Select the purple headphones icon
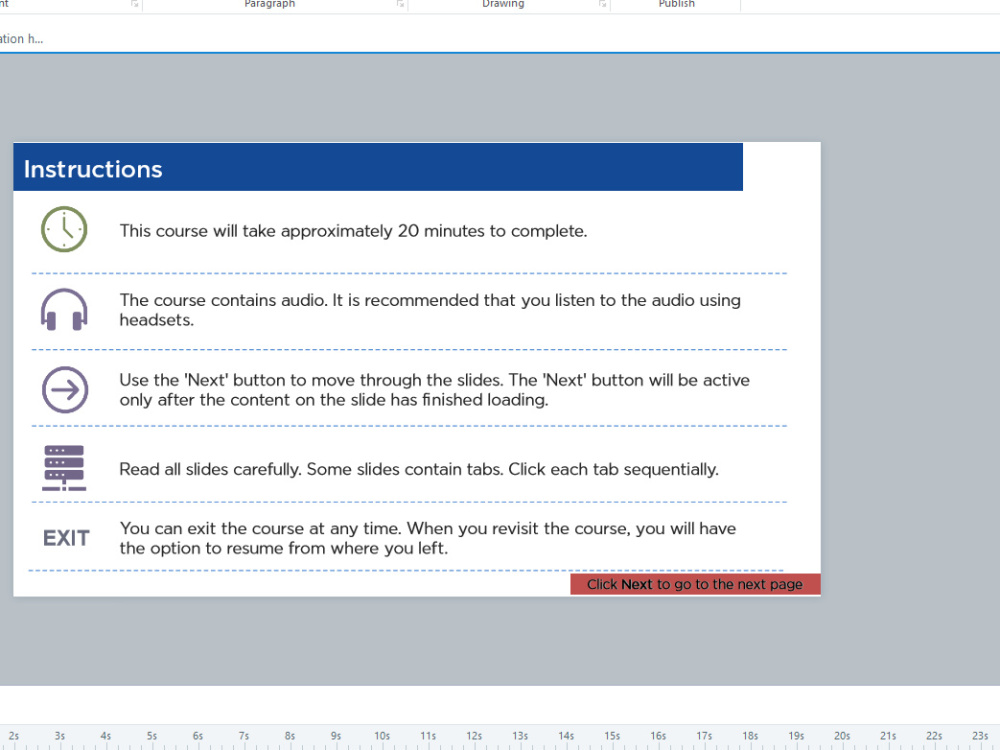 [64, 310]
